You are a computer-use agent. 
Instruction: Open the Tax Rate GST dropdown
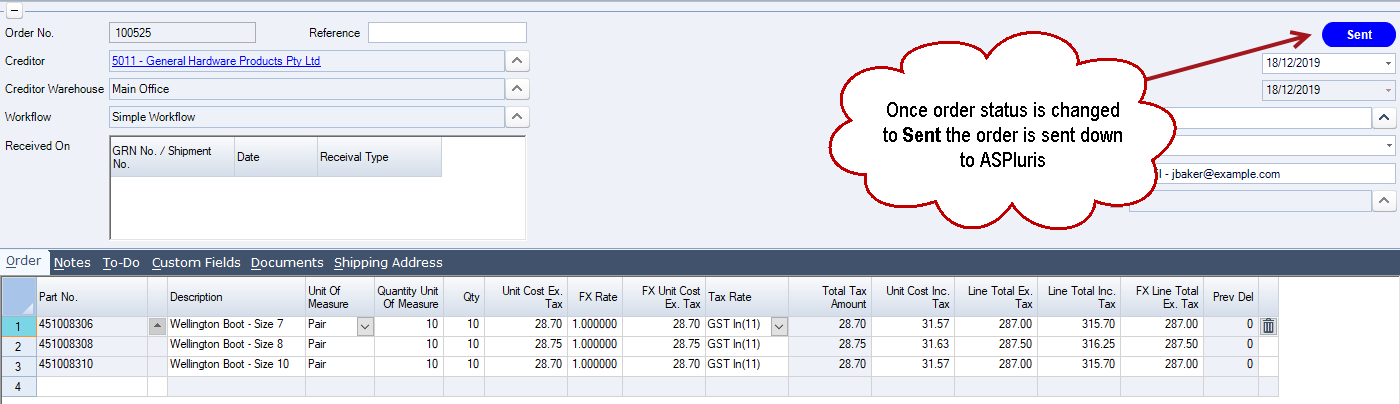778,326
